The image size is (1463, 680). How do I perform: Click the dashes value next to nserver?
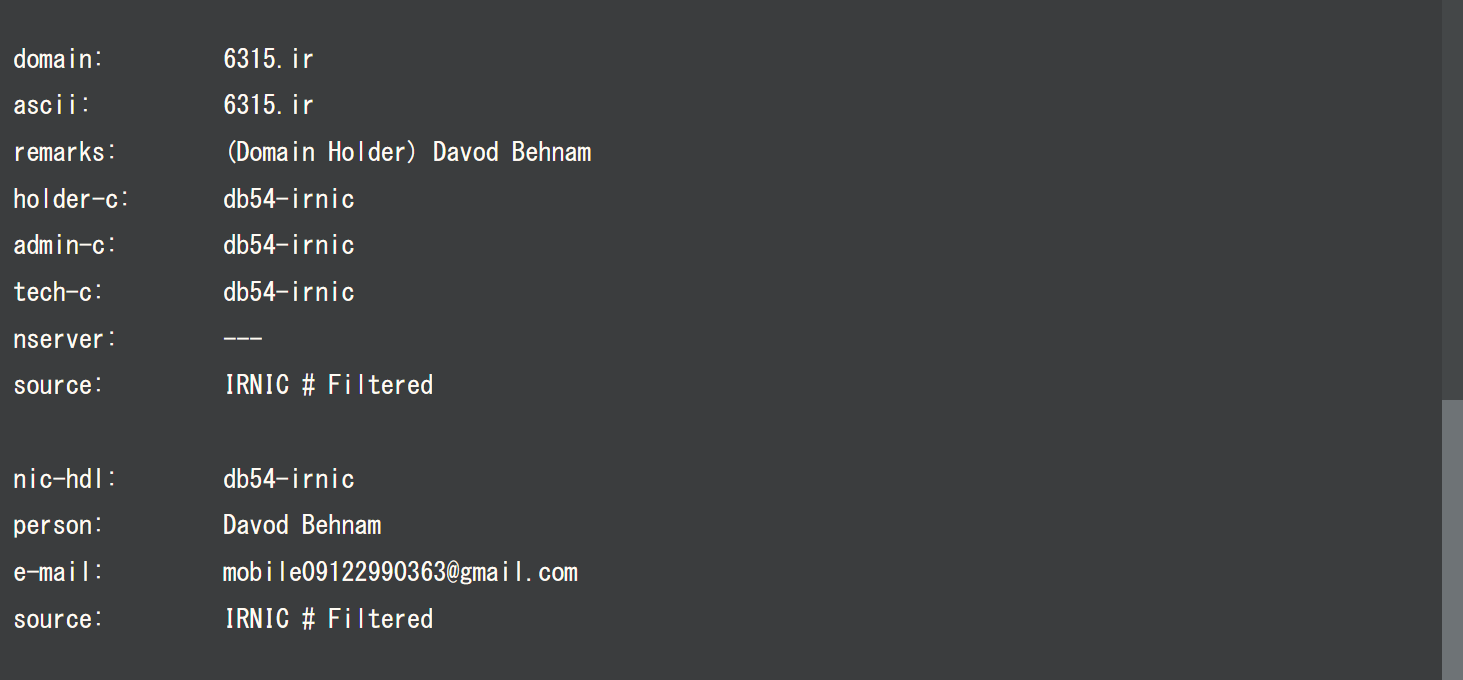(242, 339)
